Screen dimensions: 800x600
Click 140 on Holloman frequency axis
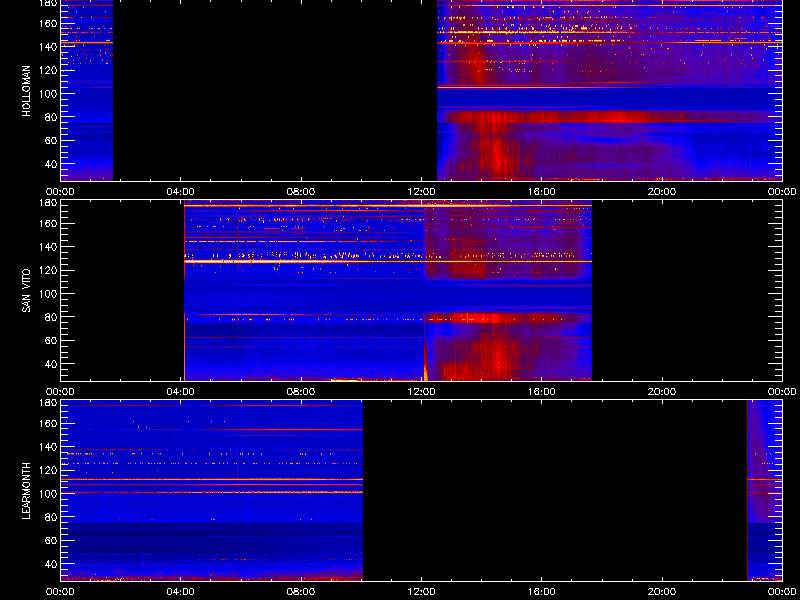[x=47, y=47]
